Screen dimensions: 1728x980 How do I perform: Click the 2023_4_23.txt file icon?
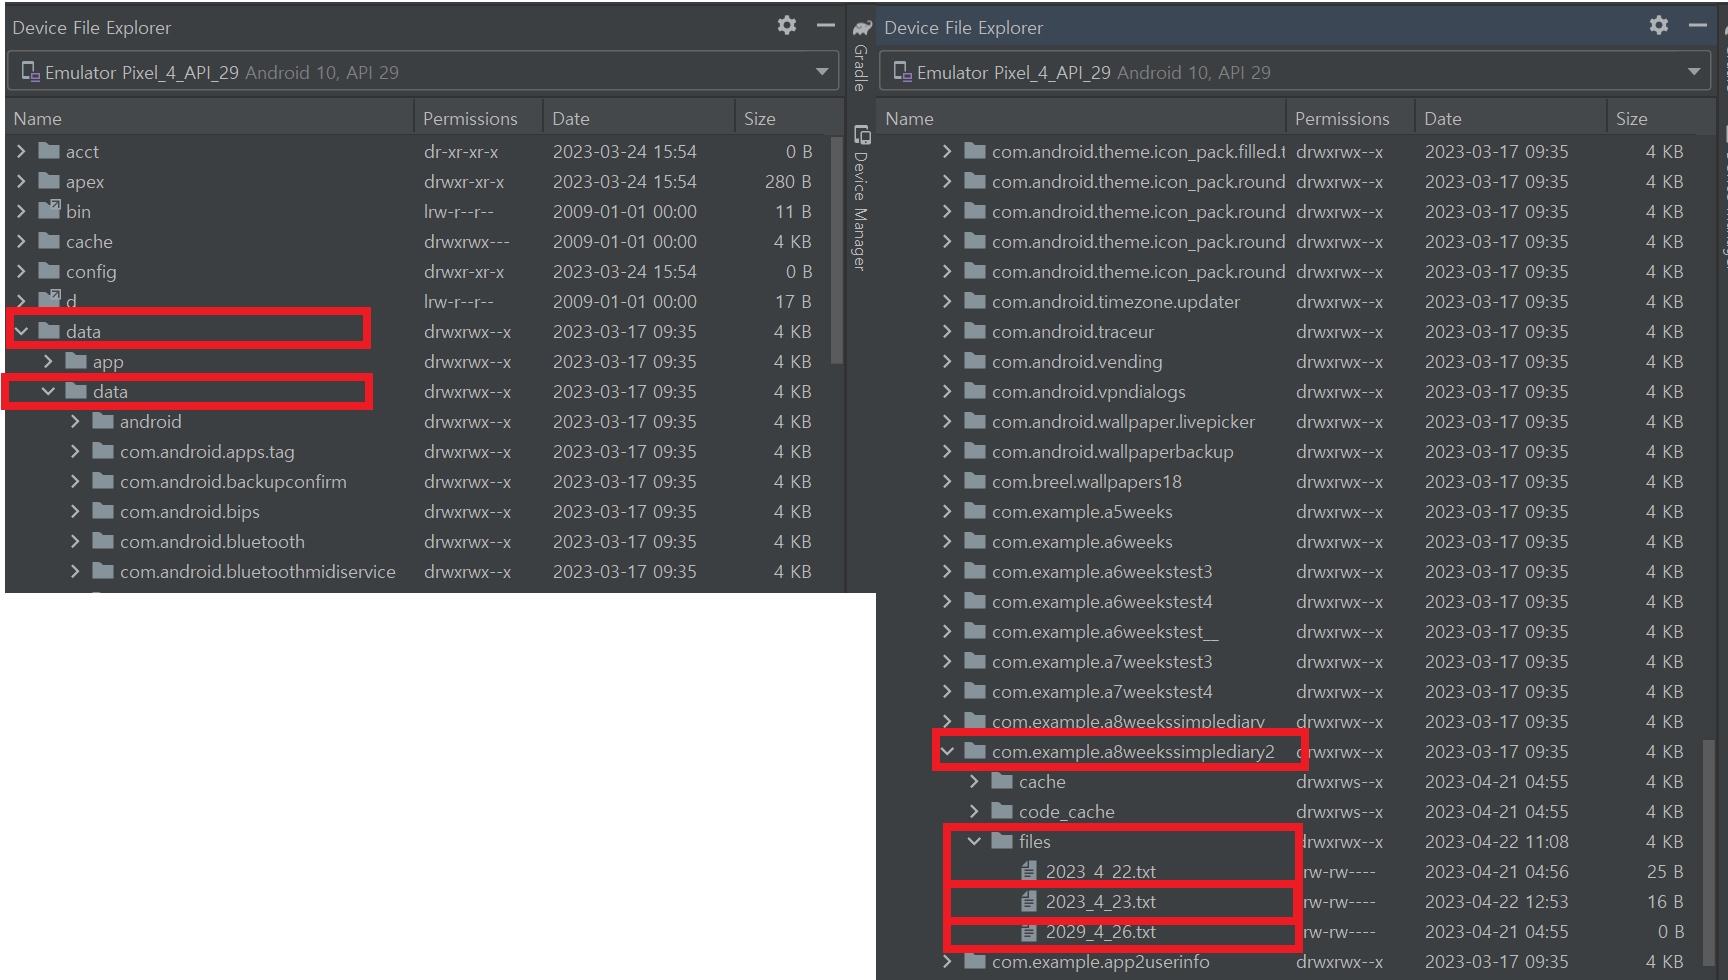pyautogui.click(x=1028, y=901)
